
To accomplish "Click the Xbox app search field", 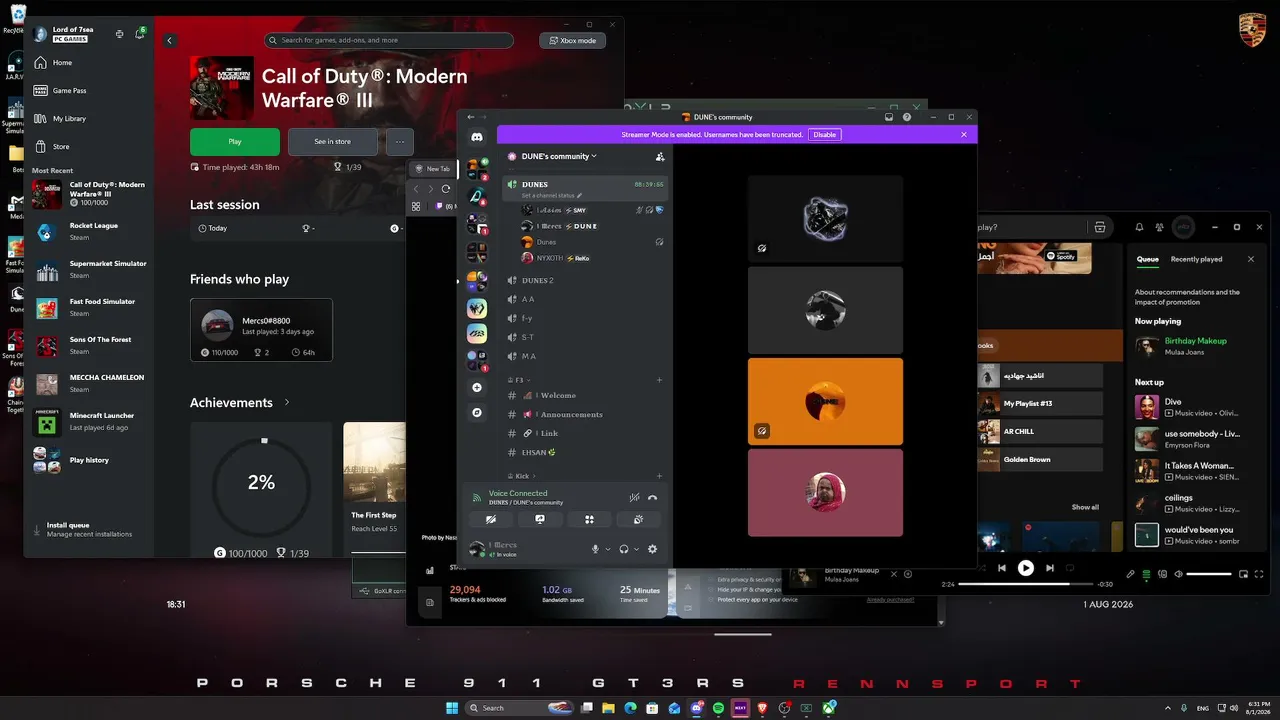I will point(389,40).
